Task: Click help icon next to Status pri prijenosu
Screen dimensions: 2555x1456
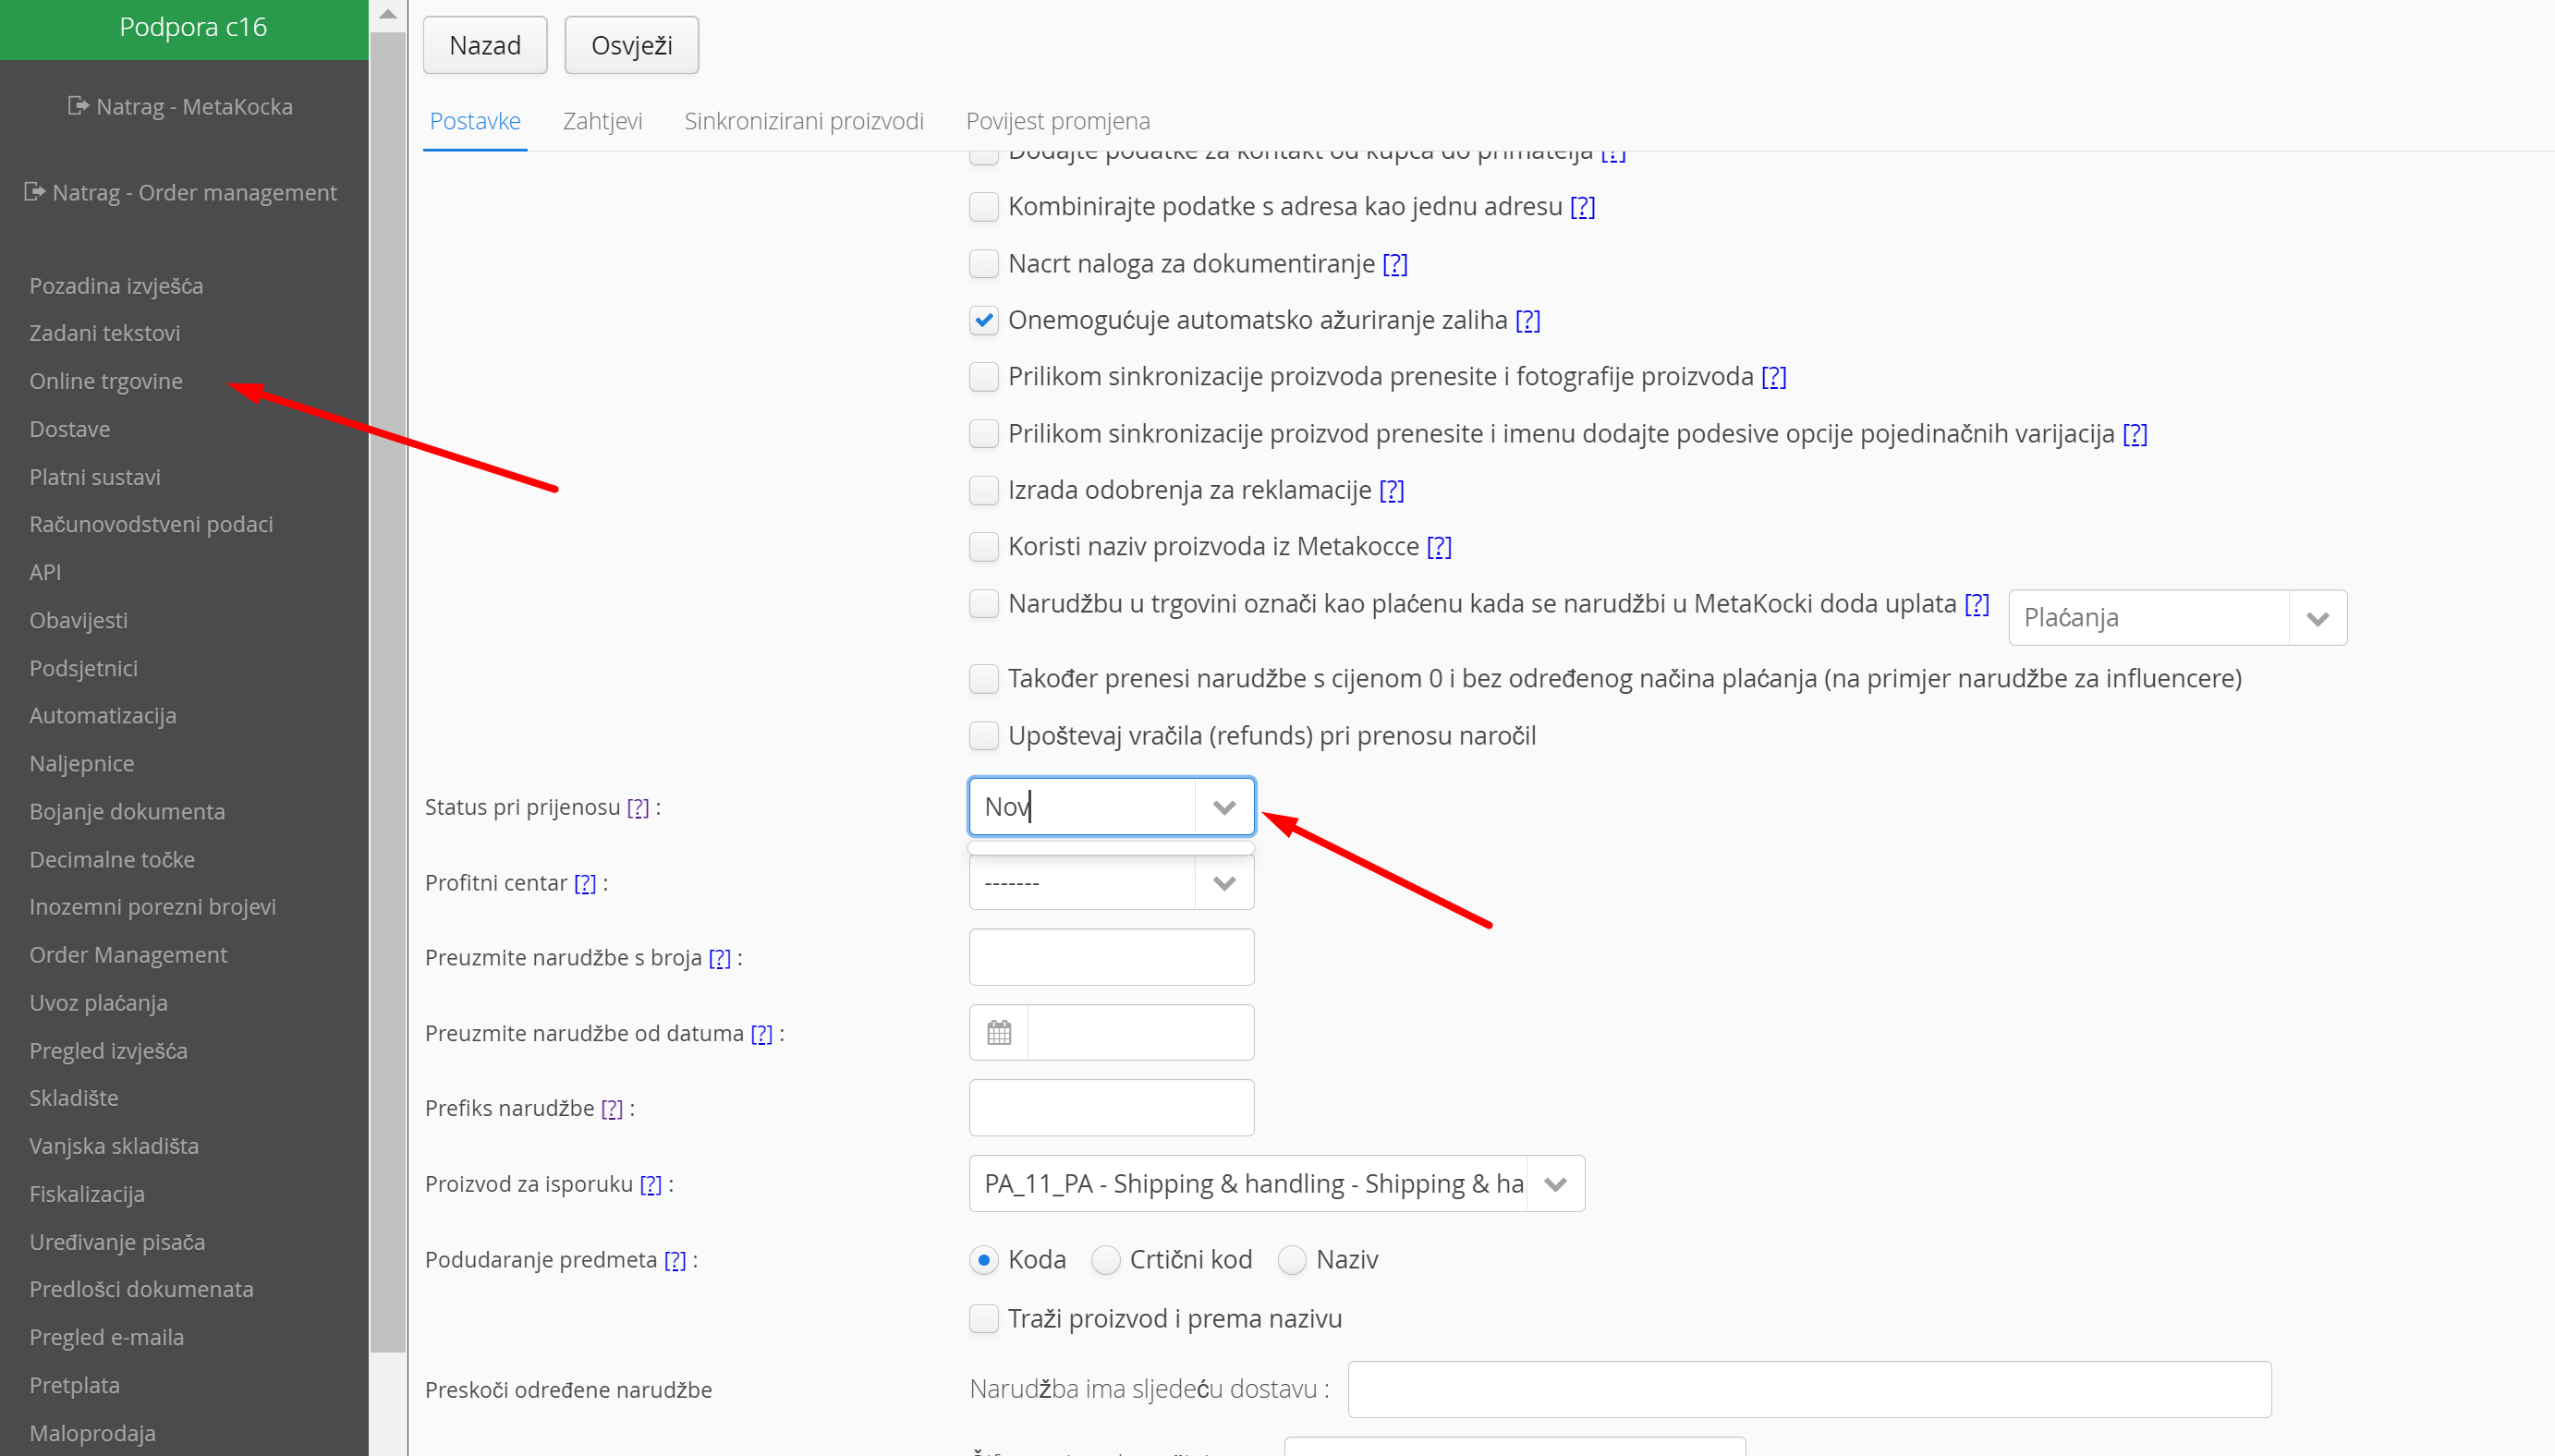Action: point(638,807)
